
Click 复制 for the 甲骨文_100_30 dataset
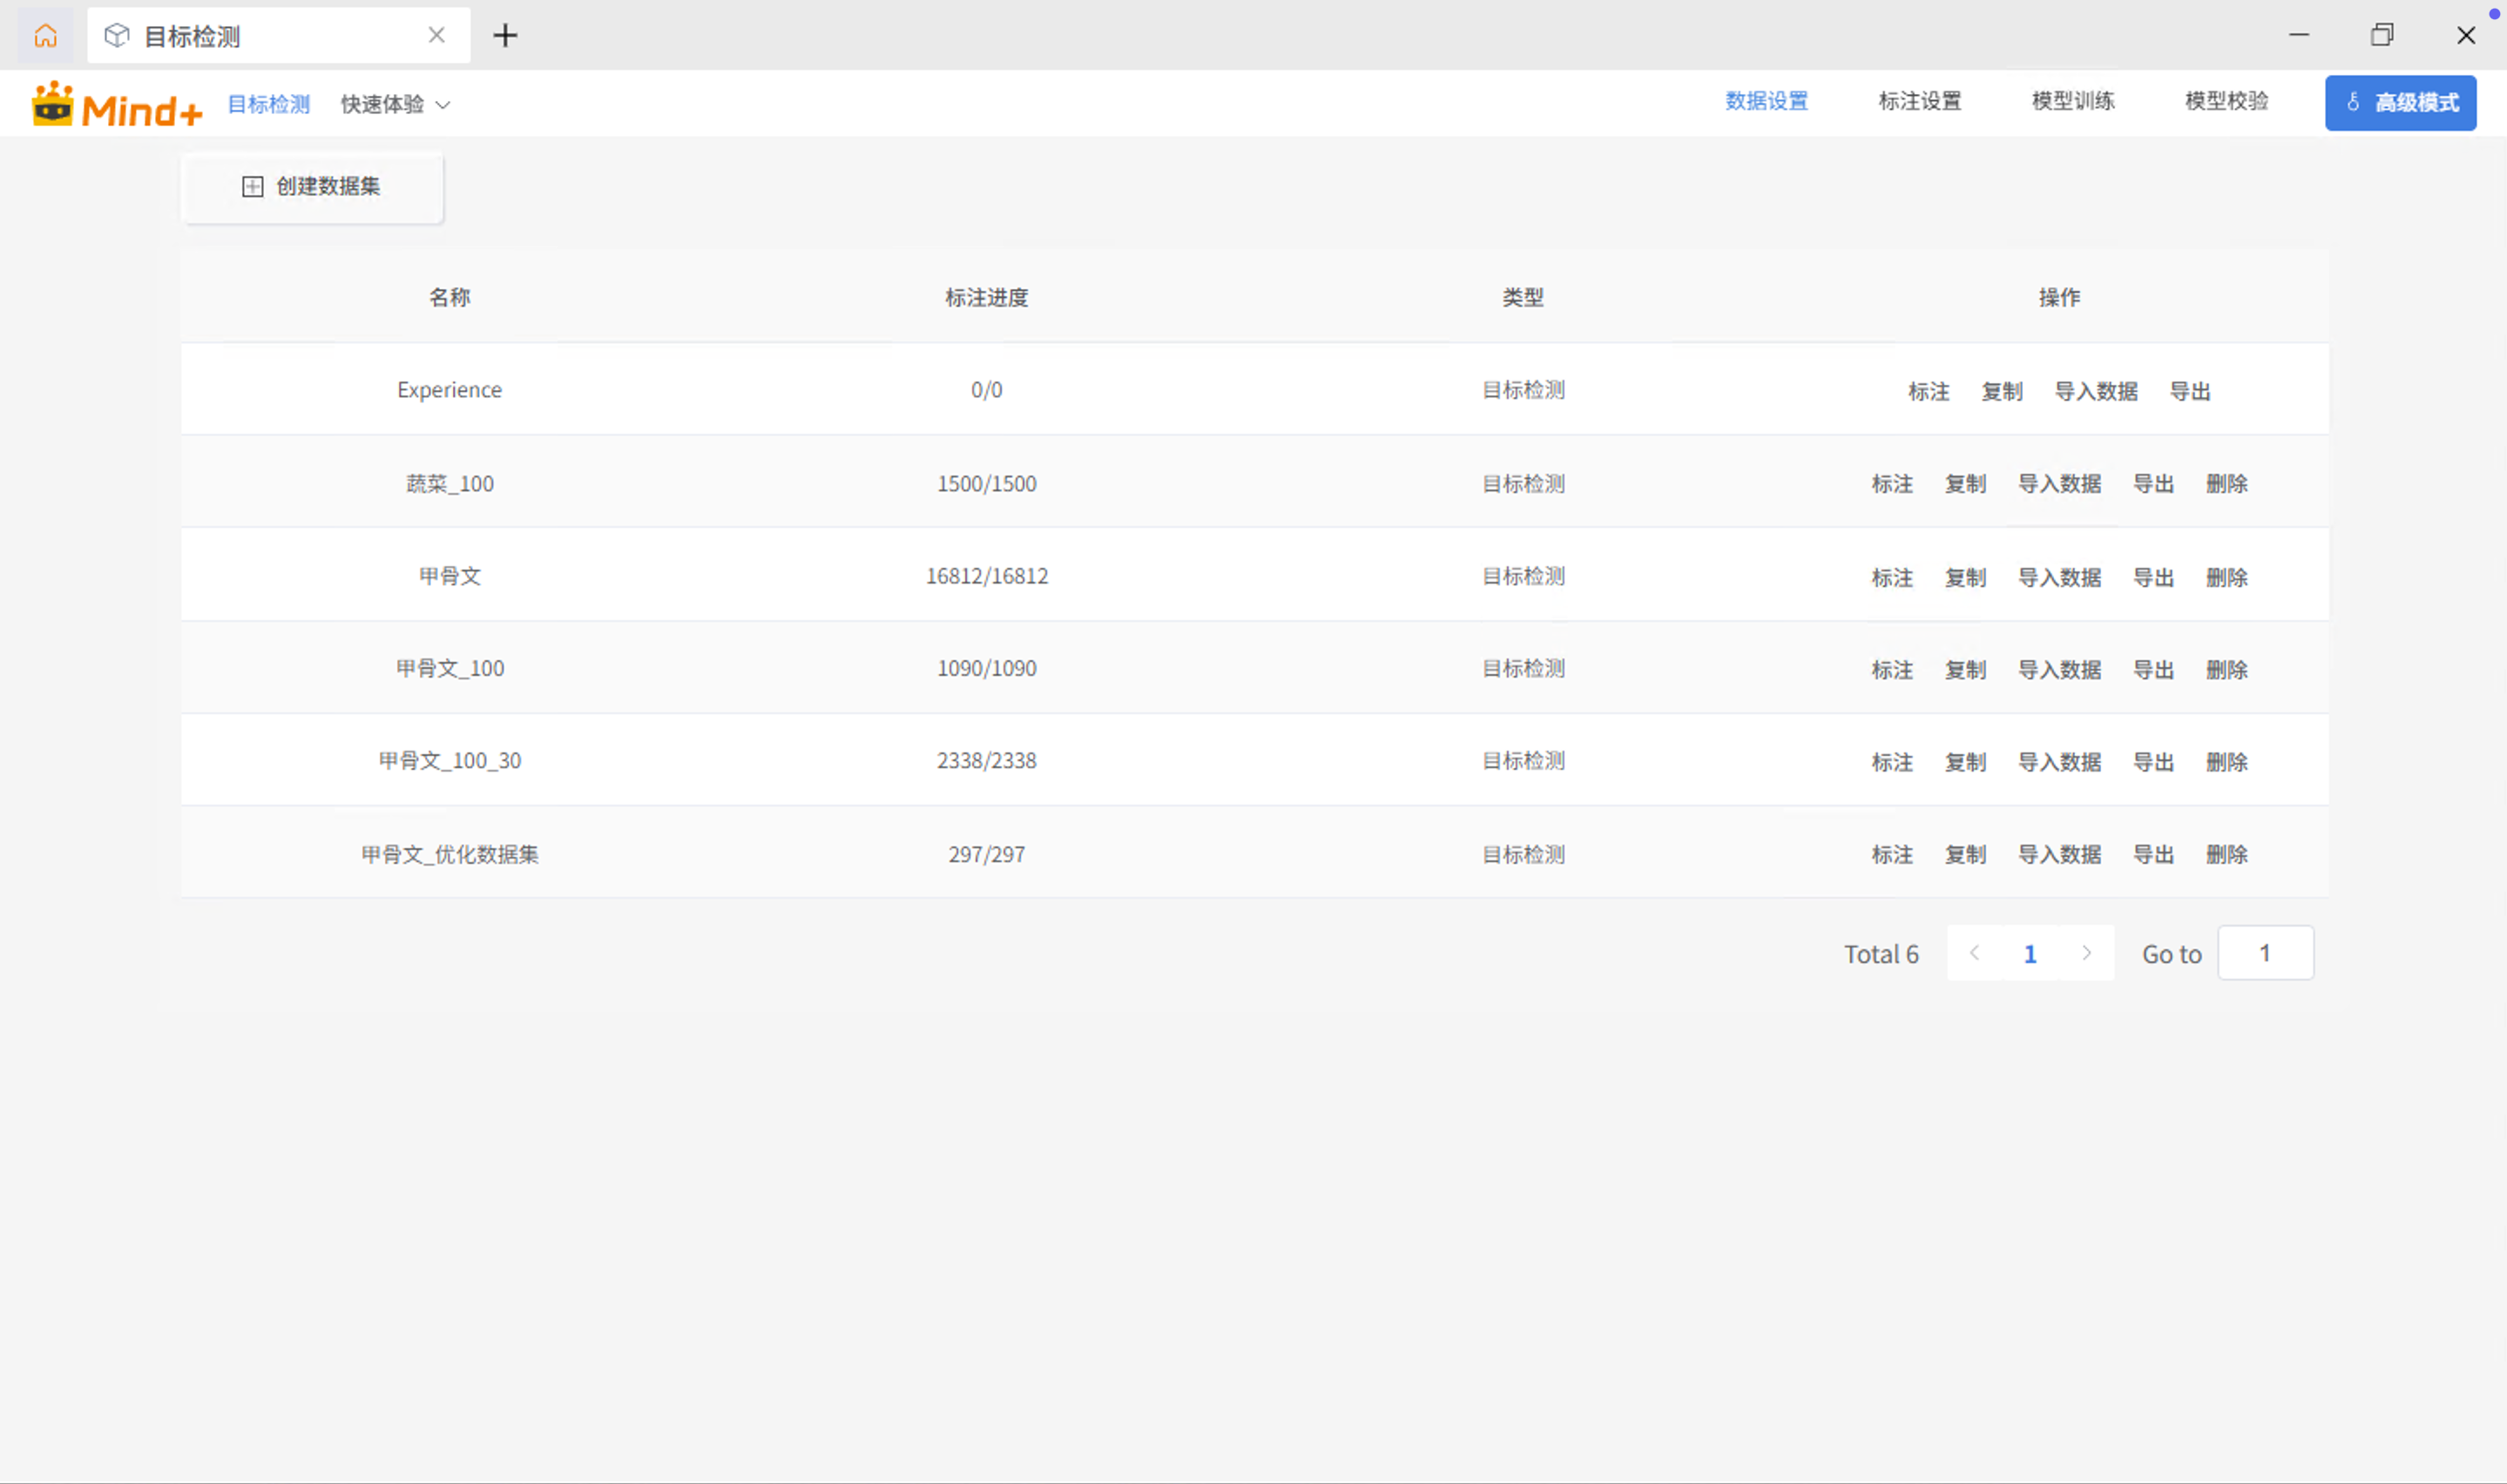1964,762
